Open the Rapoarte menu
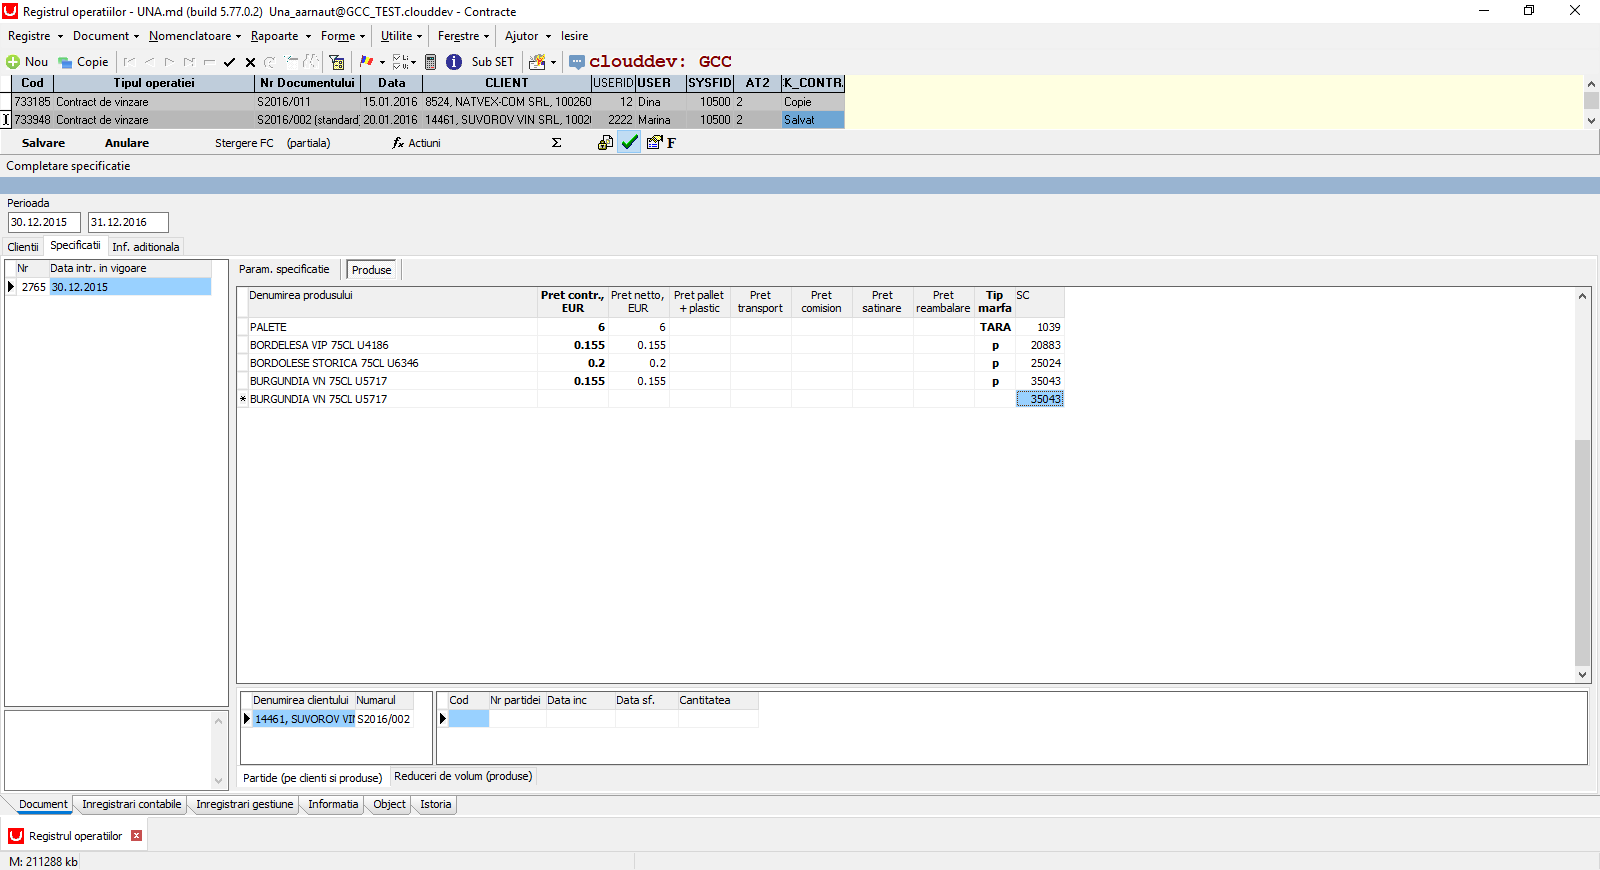The image size is (1600, 870). (x=281, y=36)
